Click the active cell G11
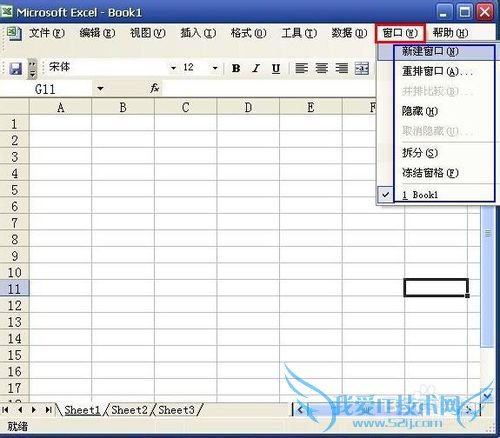 coord(436,288)
